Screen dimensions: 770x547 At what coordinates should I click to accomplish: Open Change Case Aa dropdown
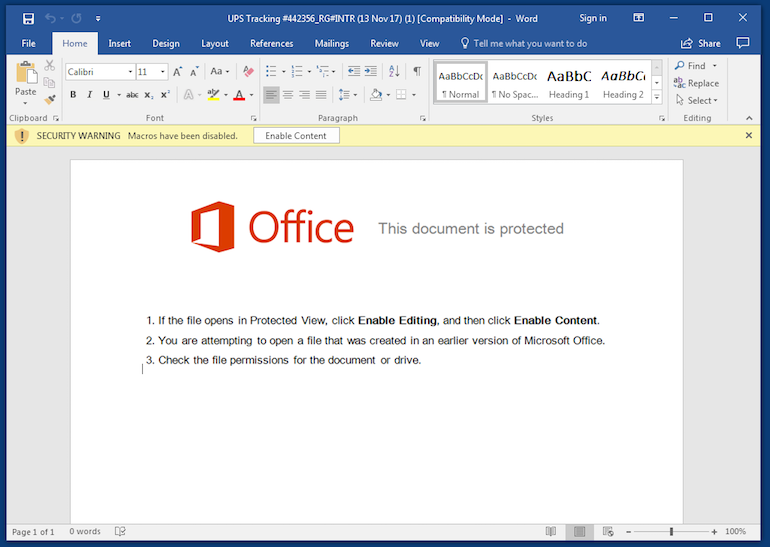220,72
